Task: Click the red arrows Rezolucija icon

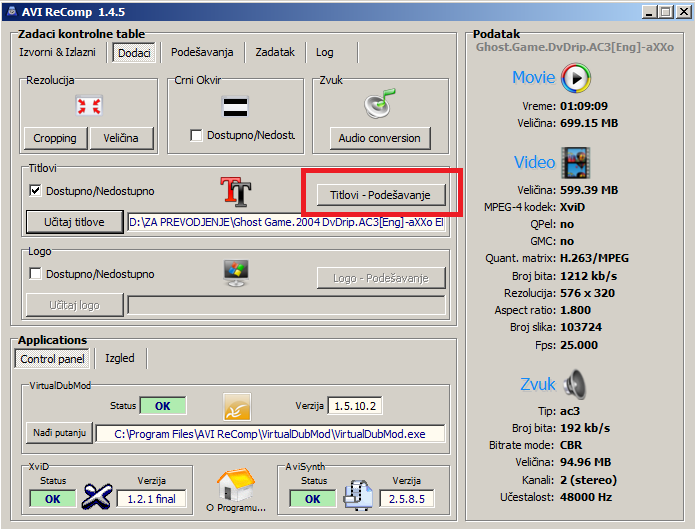Action: [89, 106]
